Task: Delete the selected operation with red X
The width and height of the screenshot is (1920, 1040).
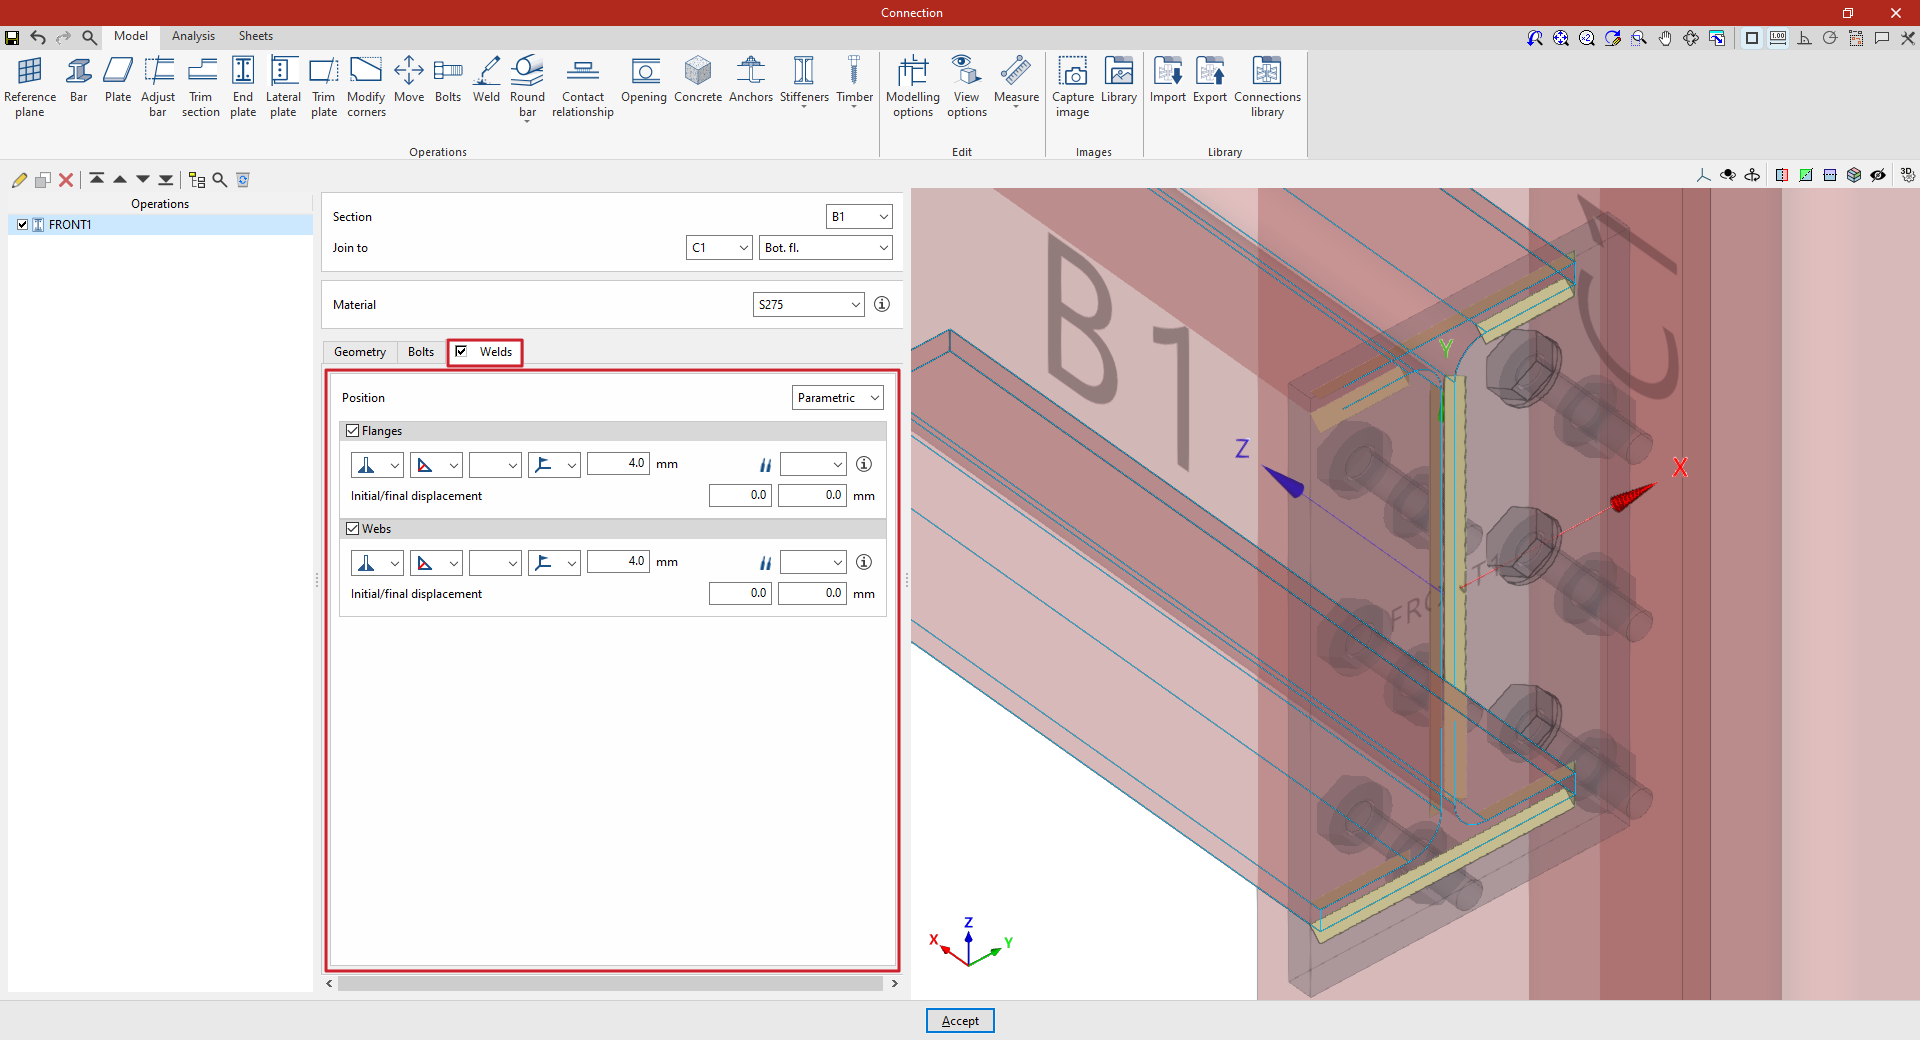Action: point(66,180)
